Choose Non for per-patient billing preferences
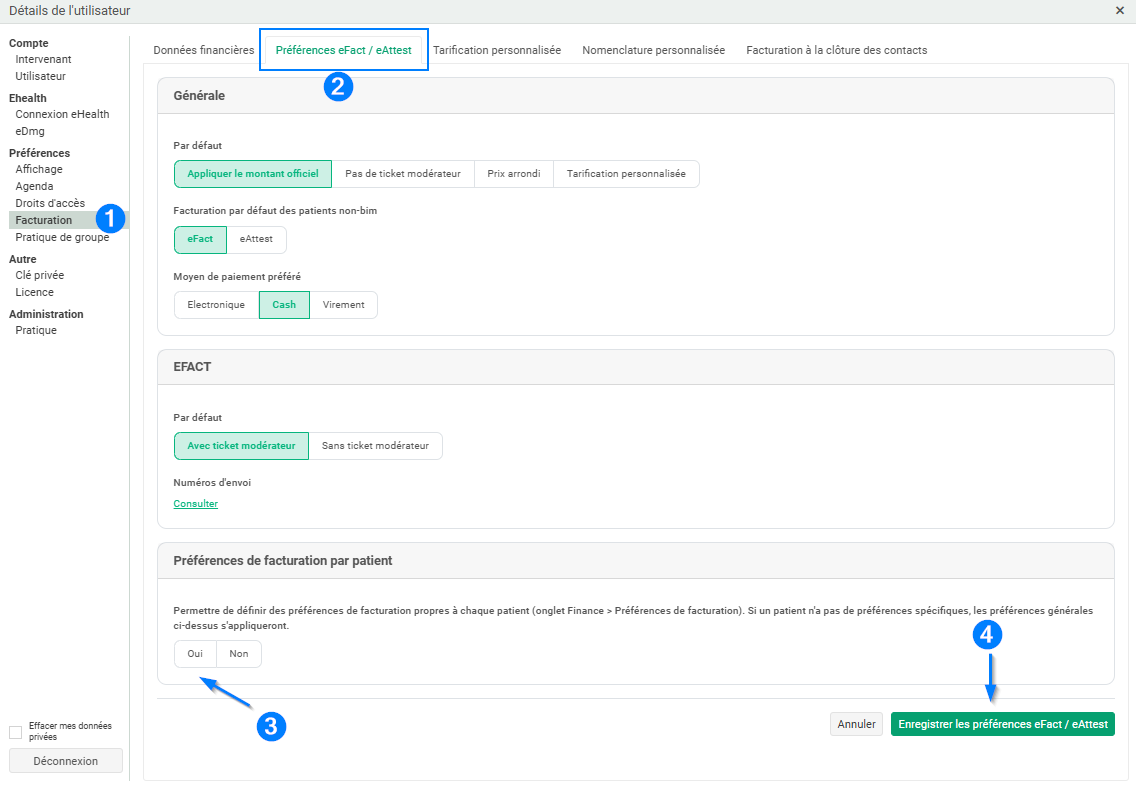Image resolution: width=1136 pixels, height=789 pixels. pos(239,654)
